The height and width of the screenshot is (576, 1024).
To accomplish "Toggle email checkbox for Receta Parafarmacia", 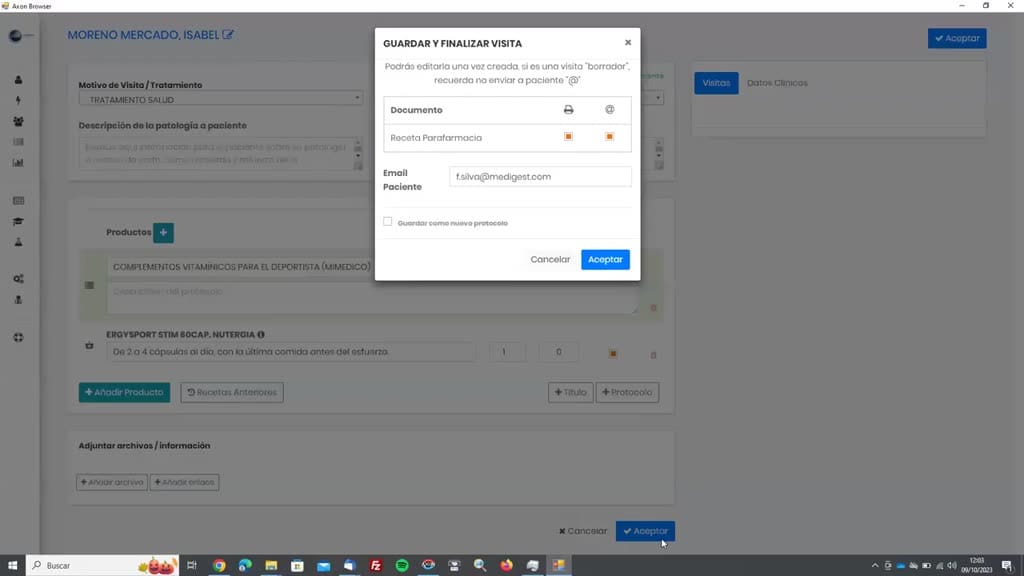I will tap(609, 136).
